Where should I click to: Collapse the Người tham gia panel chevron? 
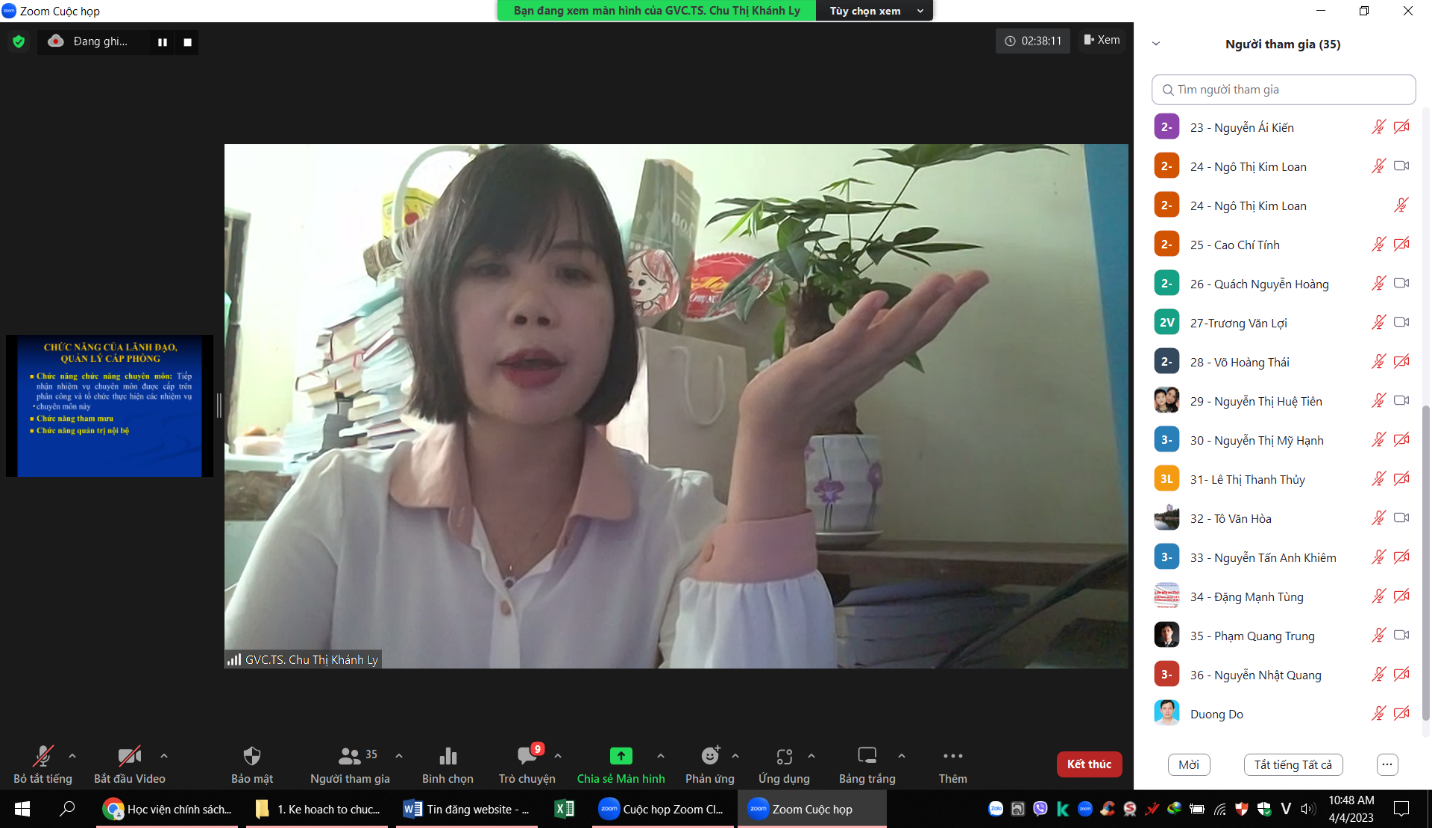pyautogui.click(x=1156, y=44)
